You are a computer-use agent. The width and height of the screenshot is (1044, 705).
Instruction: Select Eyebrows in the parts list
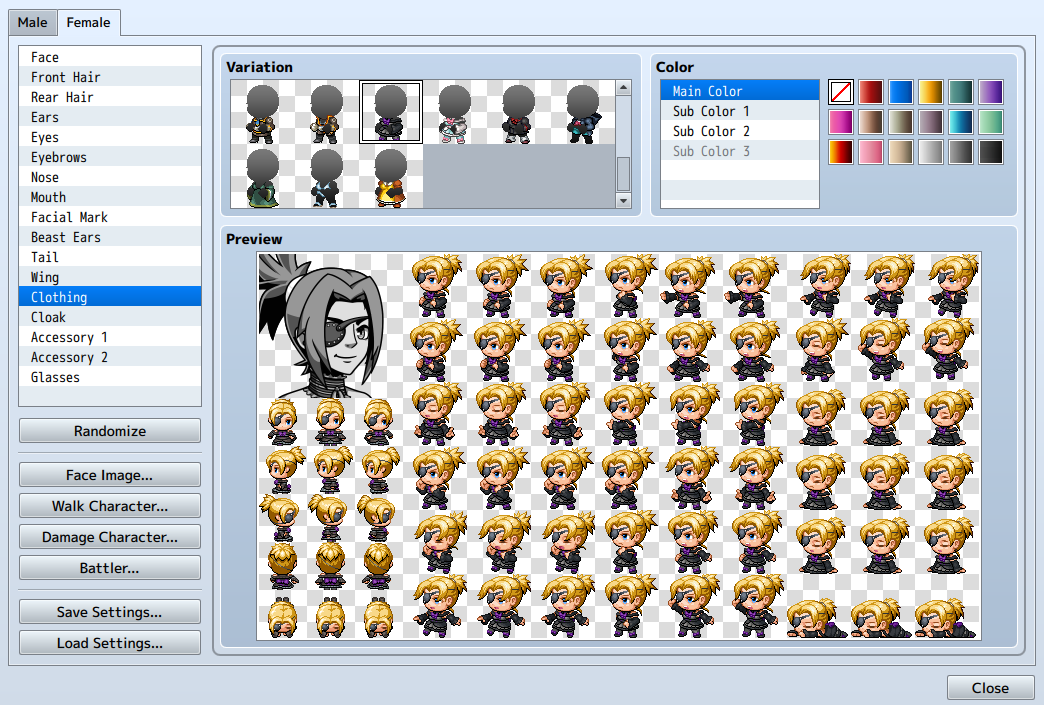coord(110,157)
